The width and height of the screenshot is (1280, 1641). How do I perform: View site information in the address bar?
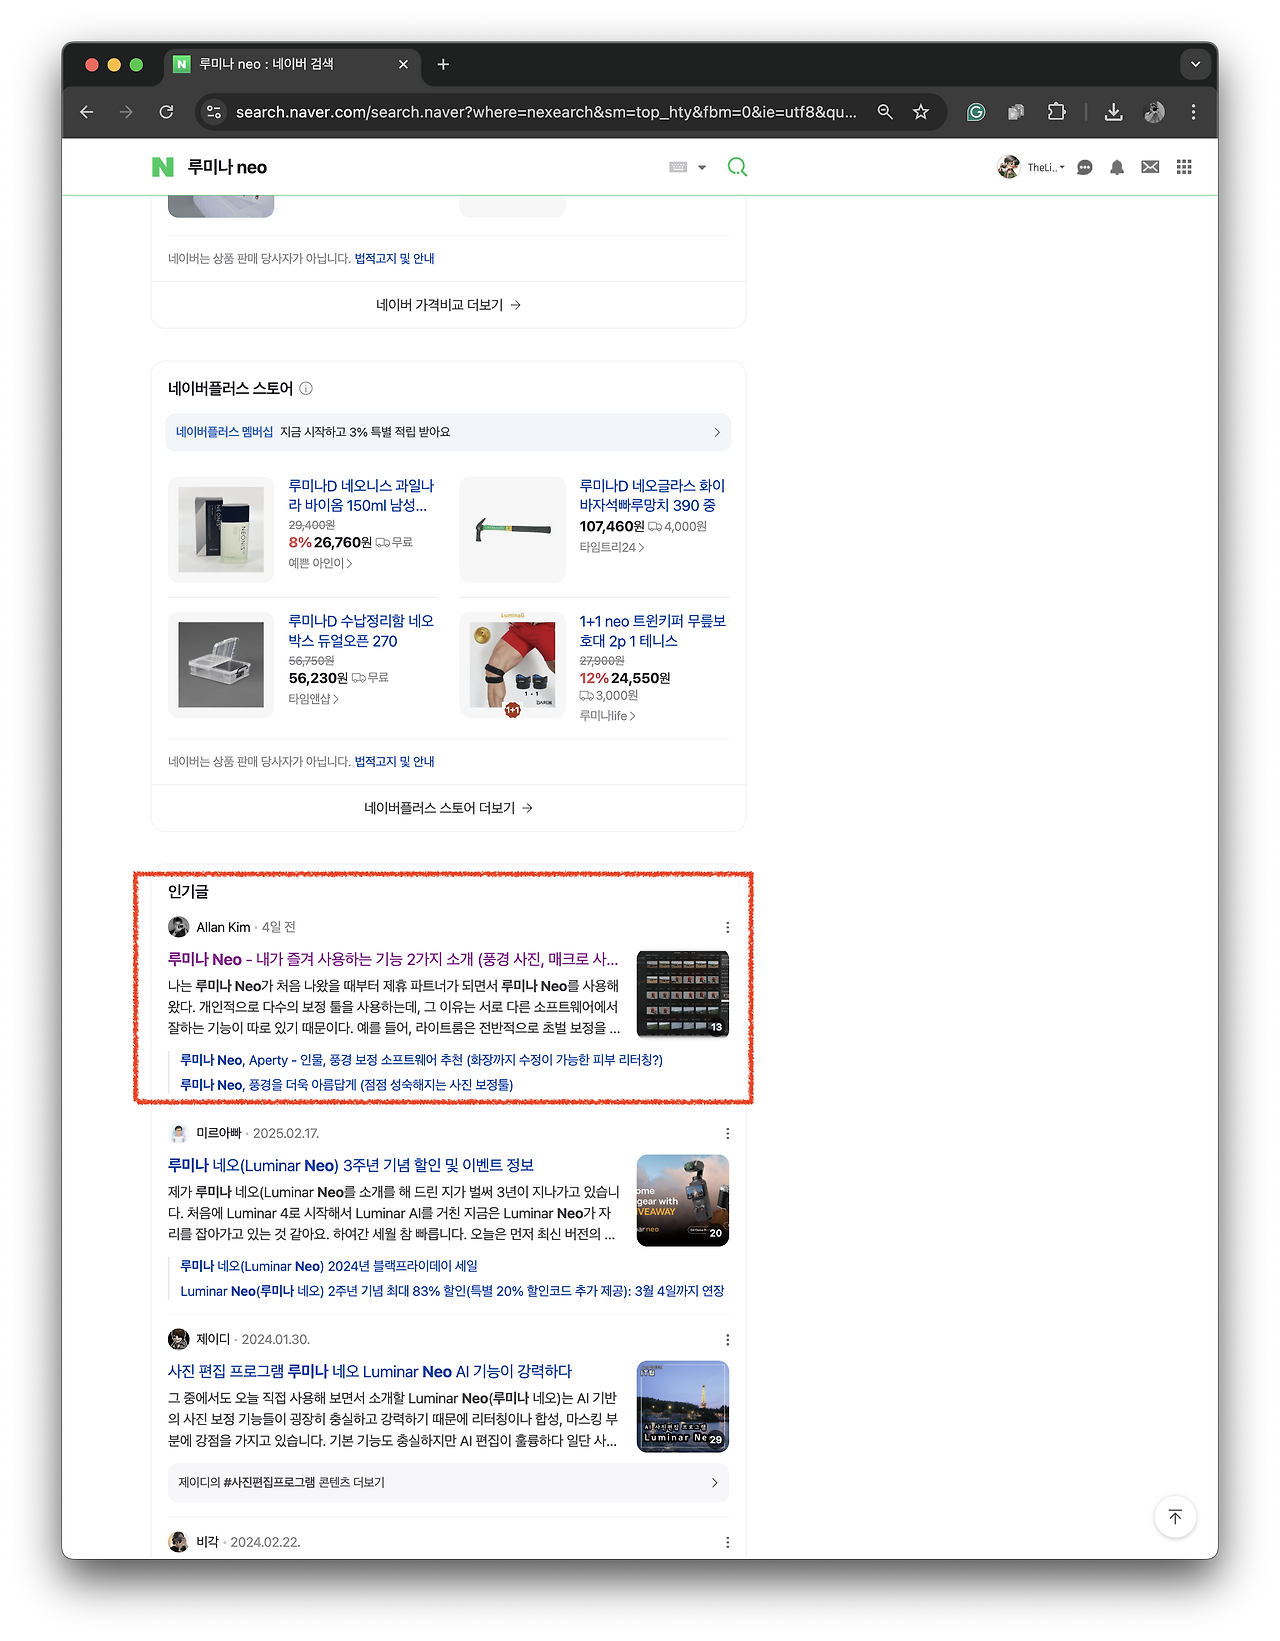coord(213,112)
